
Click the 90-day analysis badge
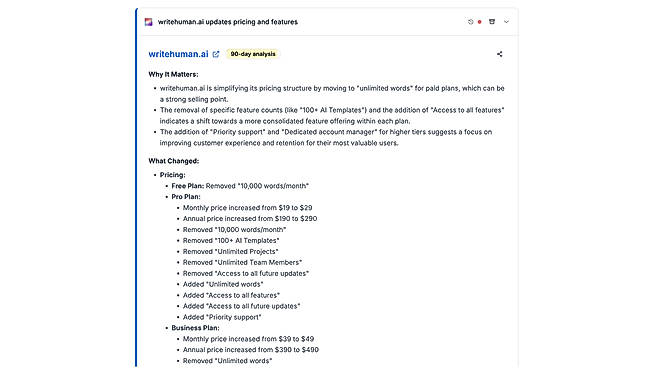(253, 54)
